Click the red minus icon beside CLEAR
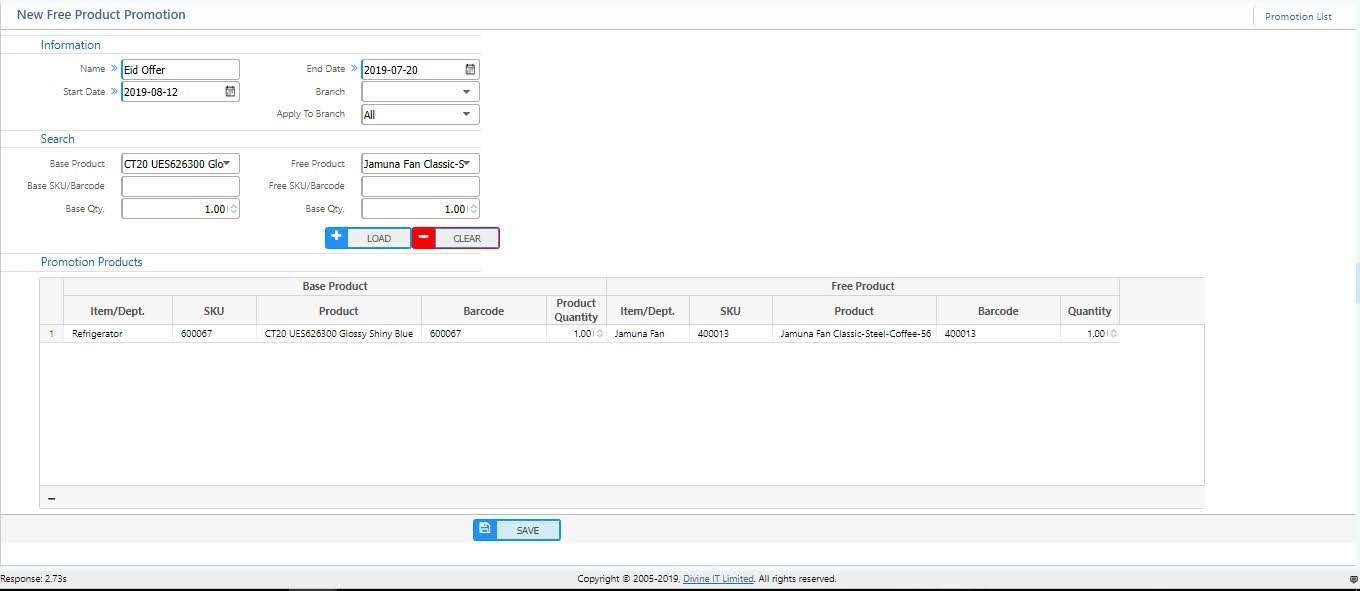The width and height of the screenshot is (1360, 591). click(424, 238)
